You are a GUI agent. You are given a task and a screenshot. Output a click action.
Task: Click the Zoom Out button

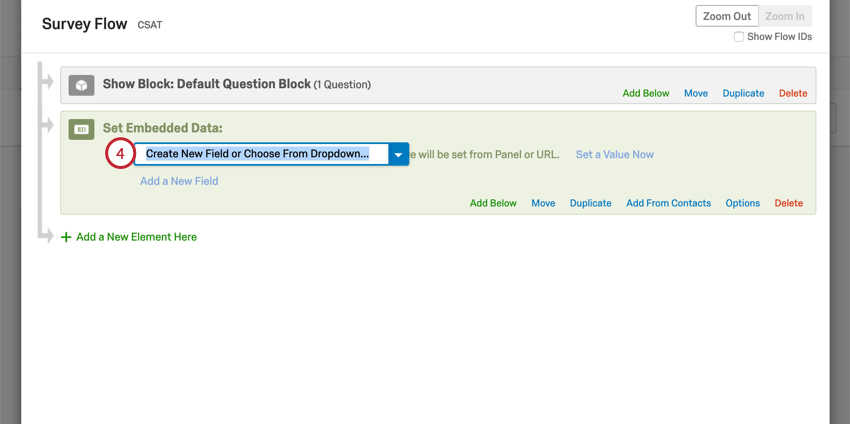coord(727,16)
